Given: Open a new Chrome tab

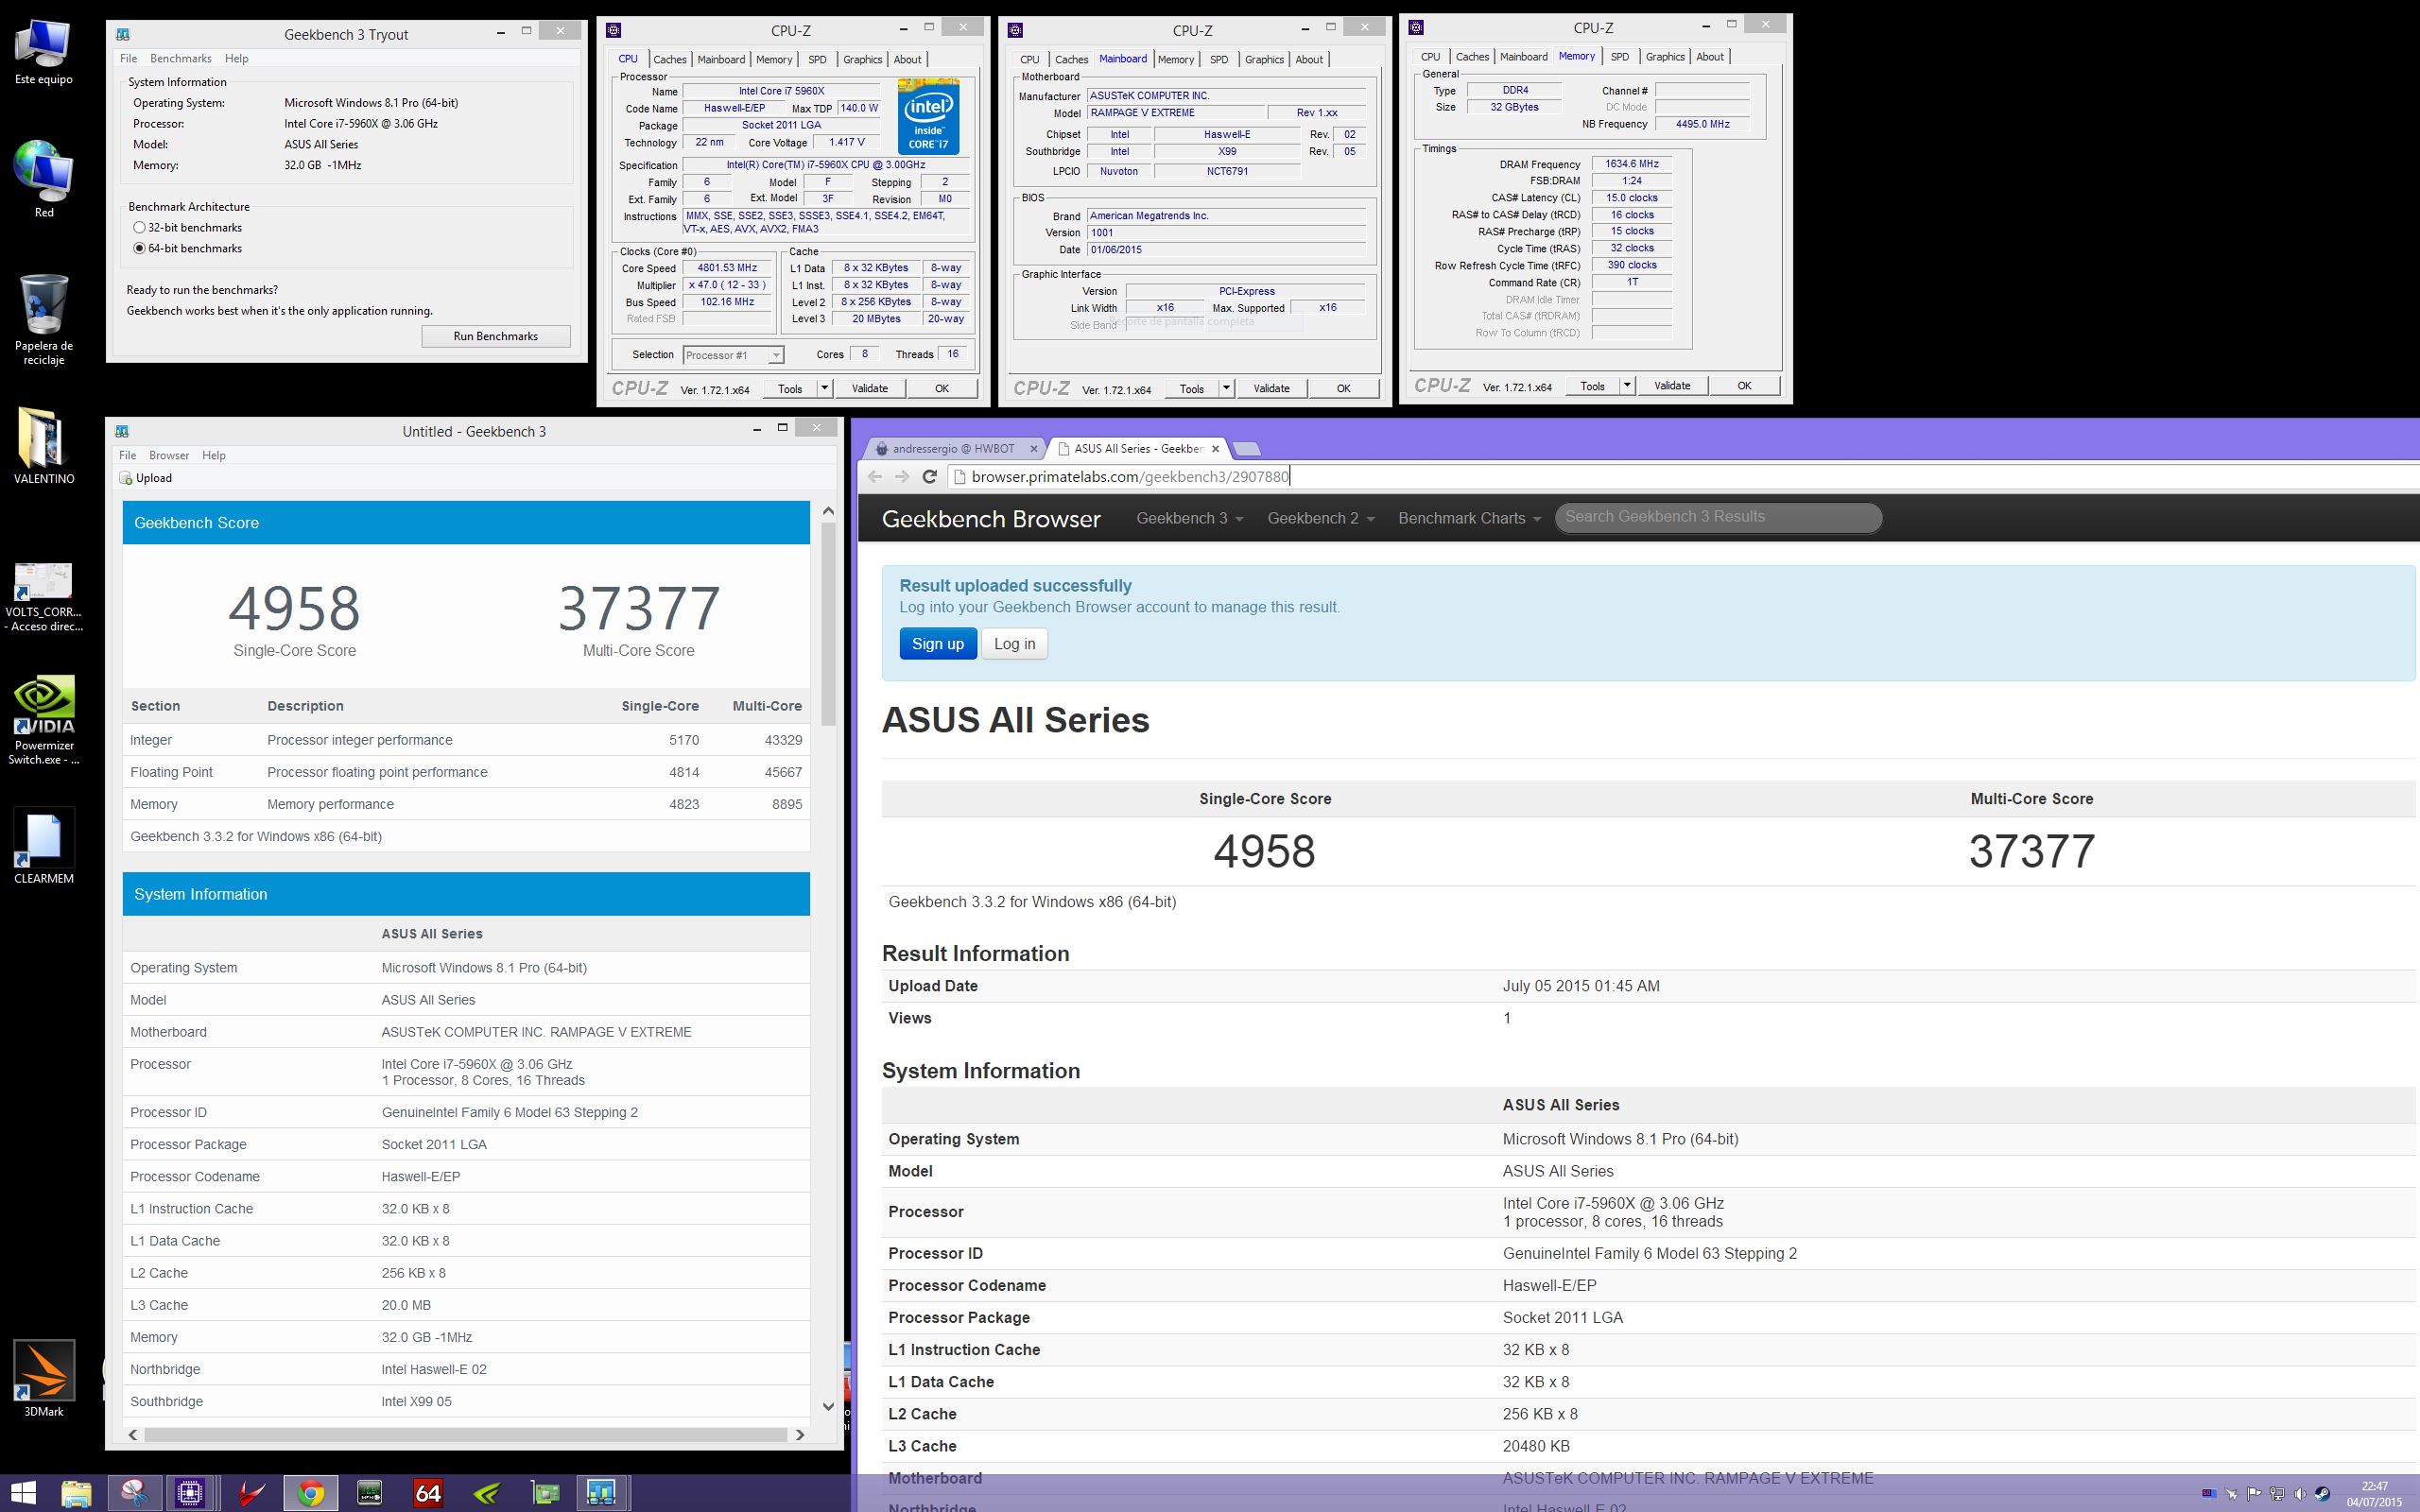Looking at the screenshot, I should pos(1246,449).
